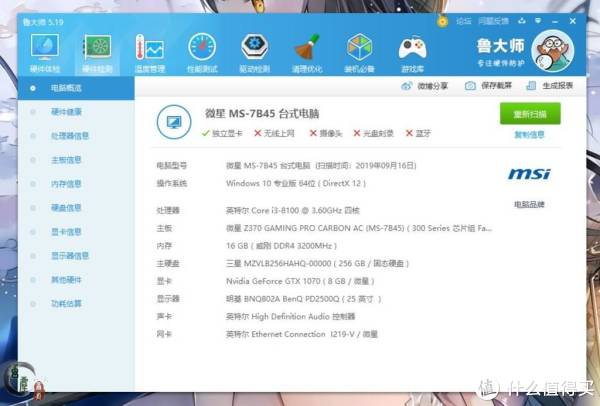Open the 游戏库 gamepad icon
Viewport: 600px width, 406px height.
412,52
